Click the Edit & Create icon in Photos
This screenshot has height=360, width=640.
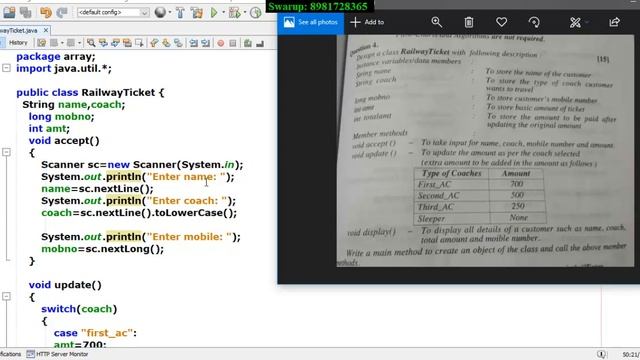[575, 22]
